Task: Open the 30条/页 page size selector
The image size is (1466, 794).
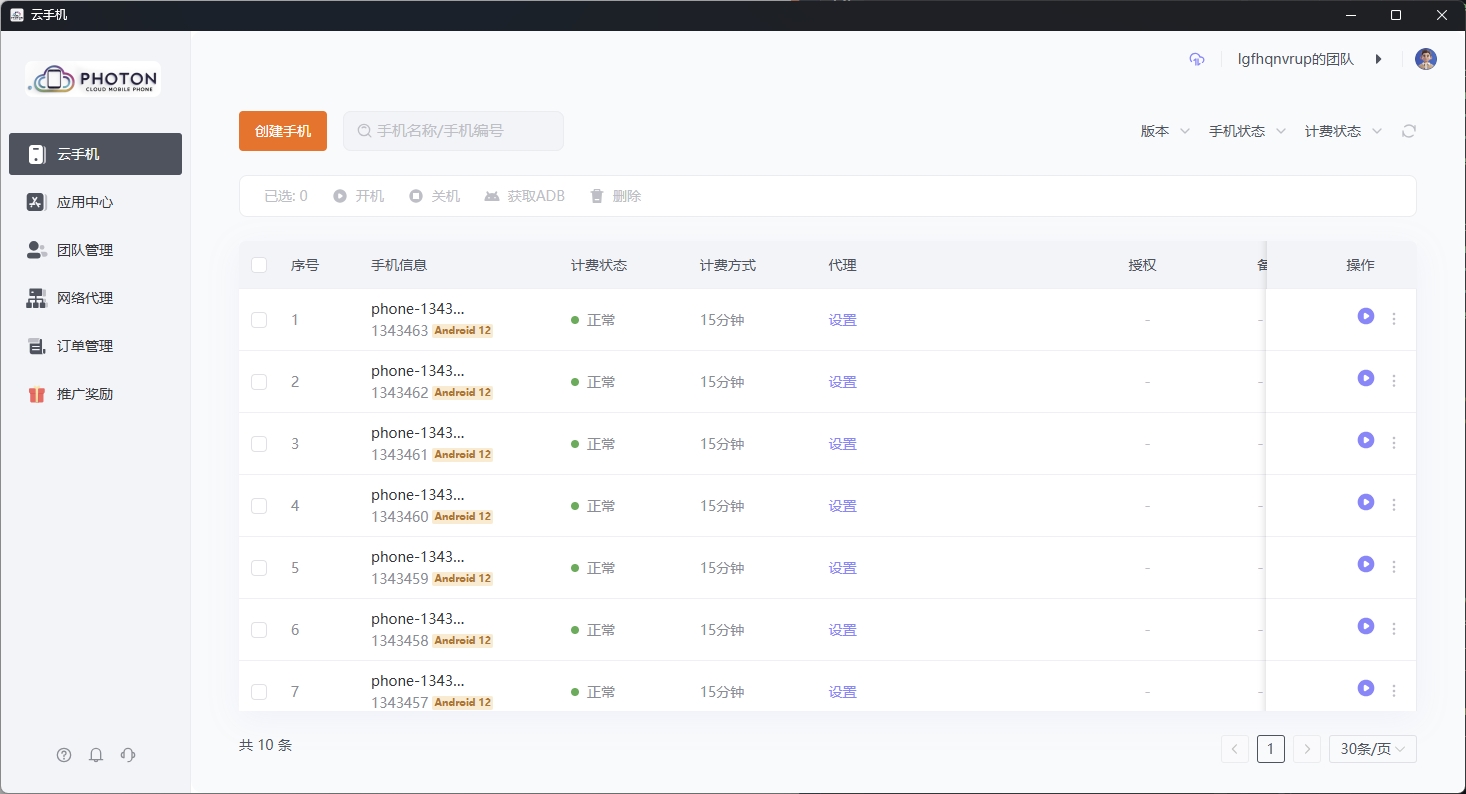Action: [x=1372, y=748]
